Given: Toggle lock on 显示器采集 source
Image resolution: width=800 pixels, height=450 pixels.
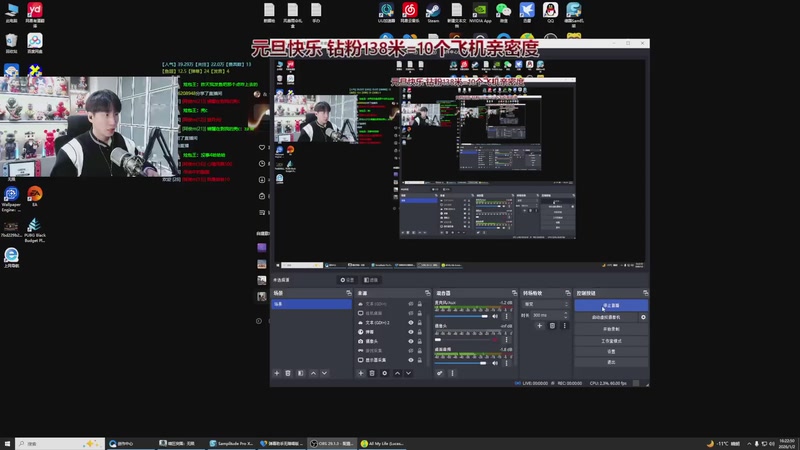Looking at the screenshot, I should 420,360.
